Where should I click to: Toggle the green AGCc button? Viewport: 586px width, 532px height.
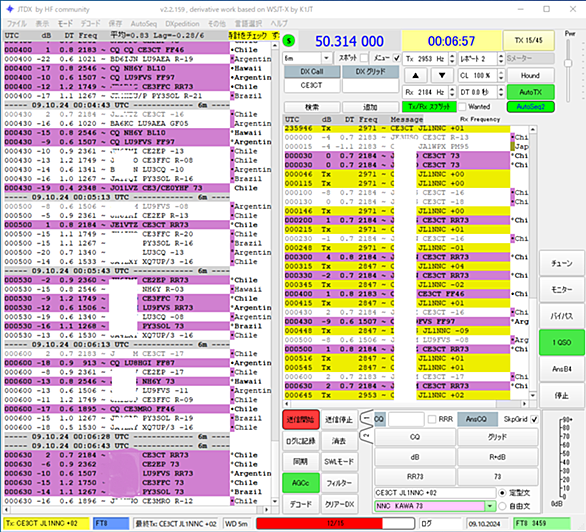301,483
